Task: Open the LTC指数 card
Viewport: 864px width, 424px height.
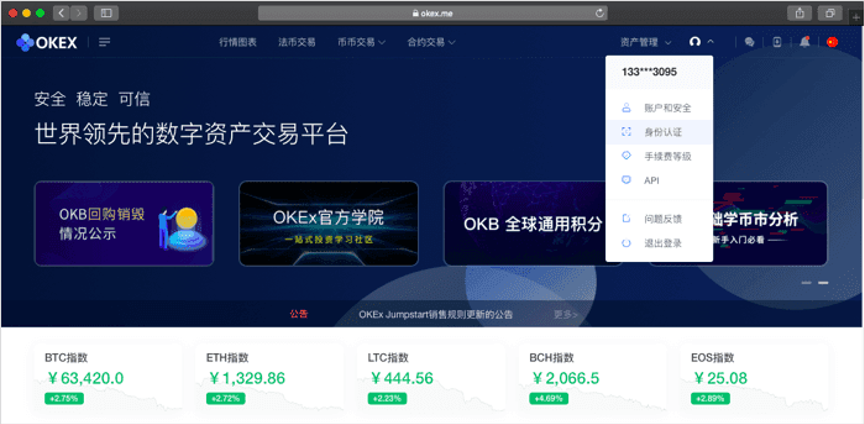Action: coord(431,378)
